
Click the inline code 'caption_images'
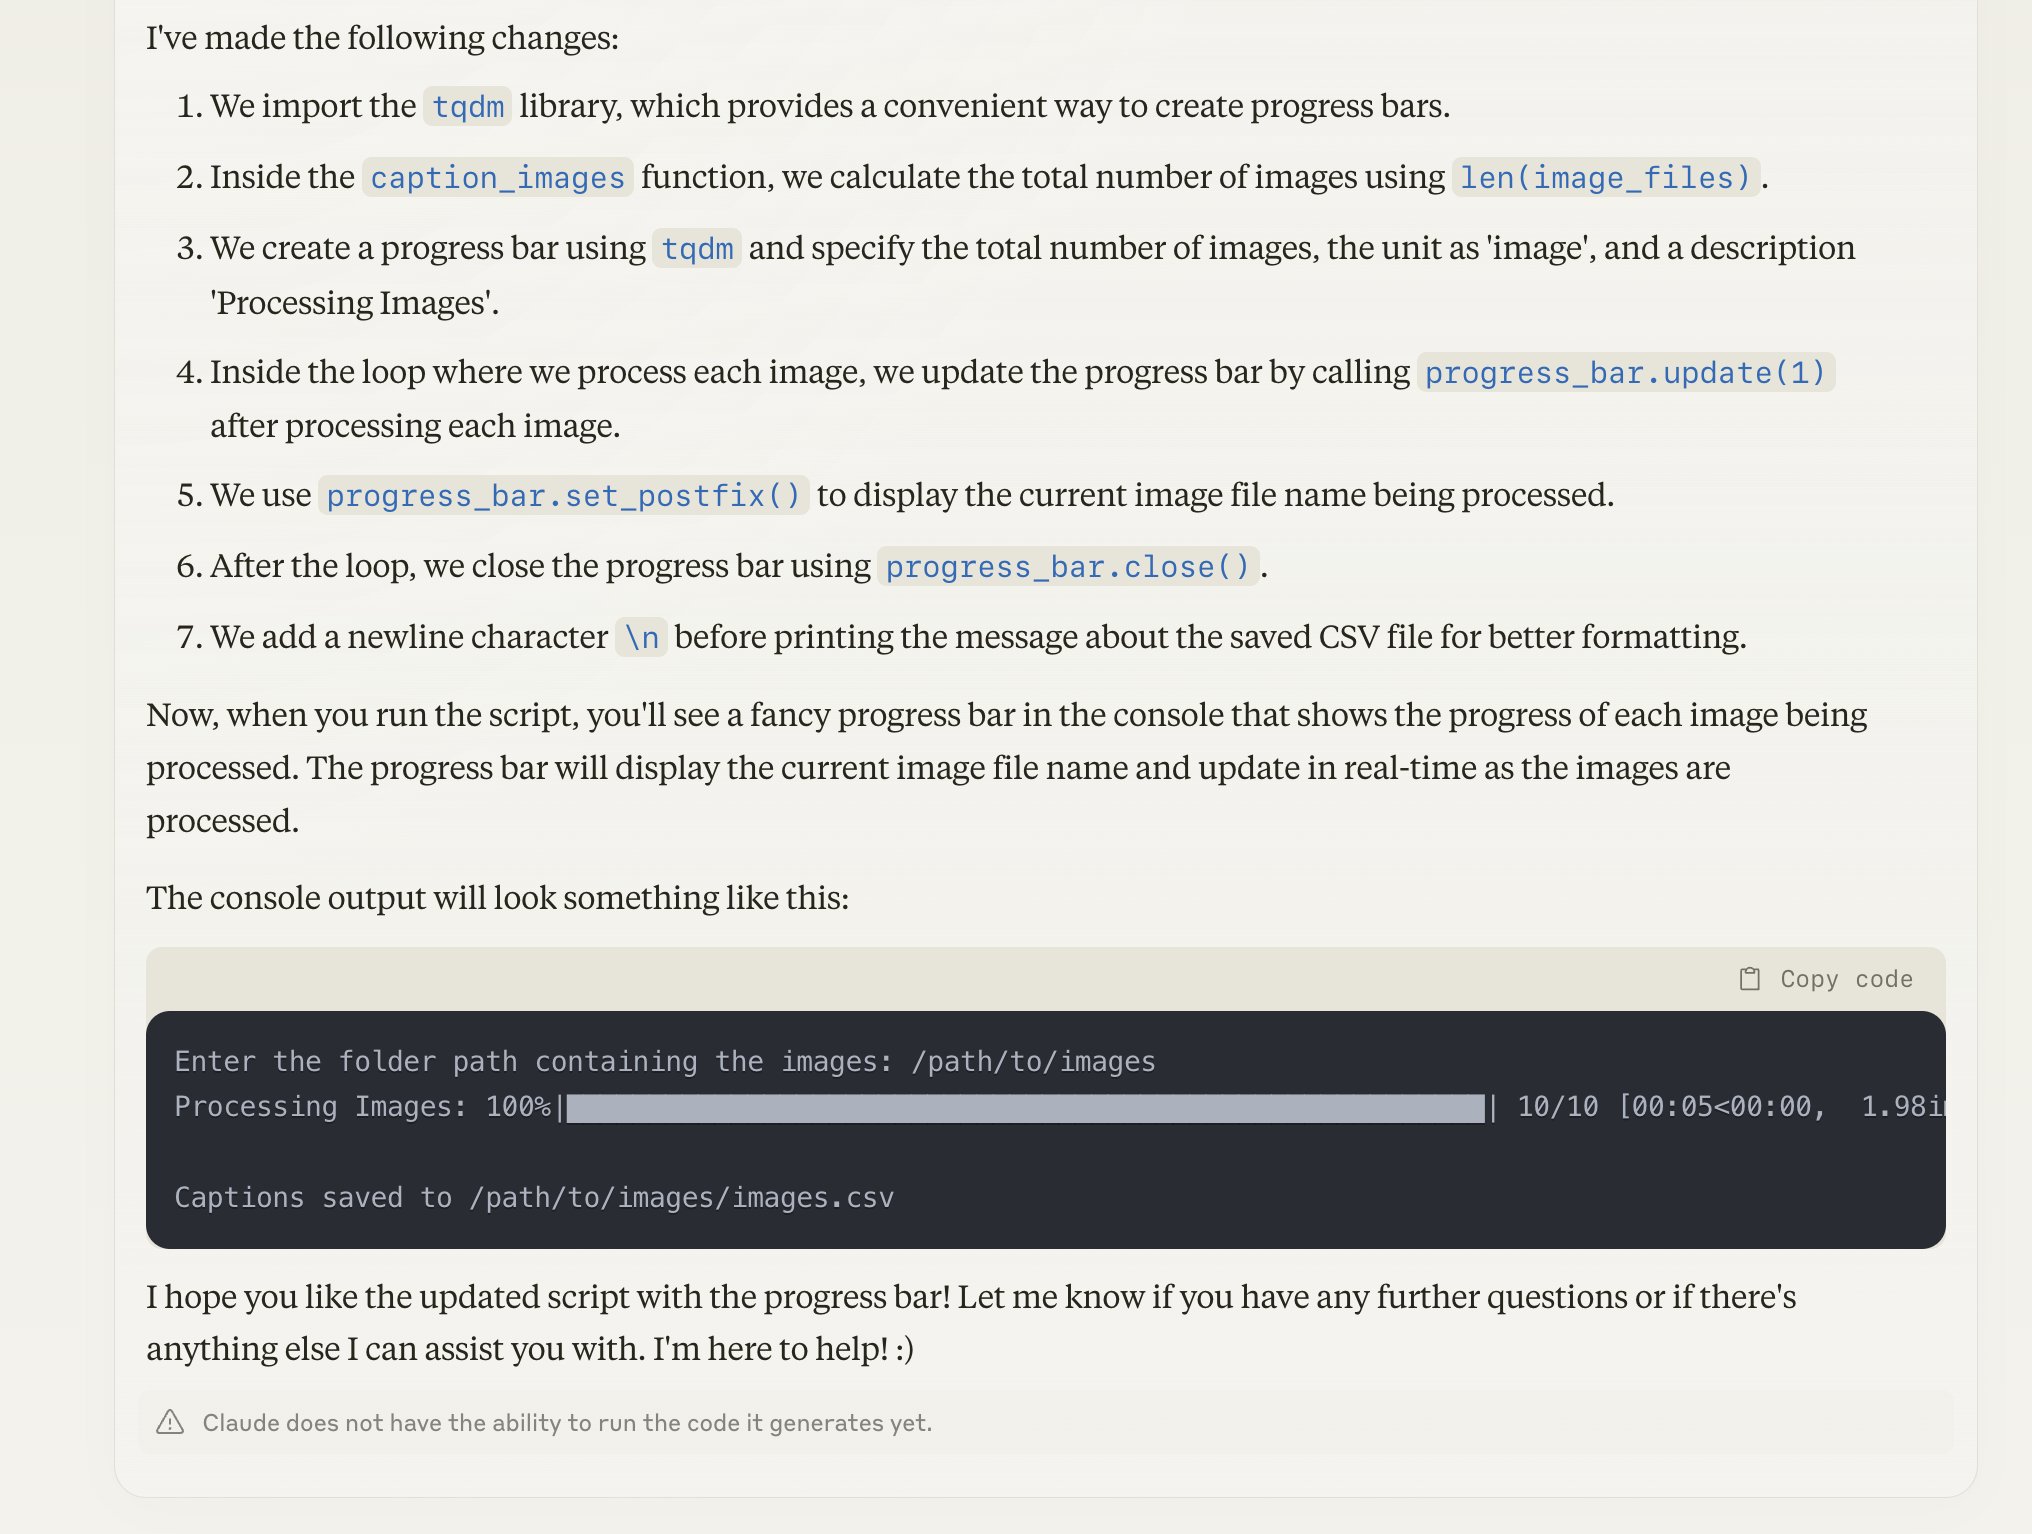(497, 177)
